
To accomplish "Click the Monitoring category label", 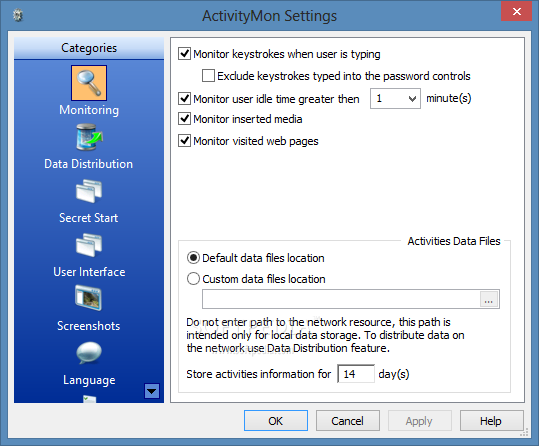I will (x=89, y=110).
